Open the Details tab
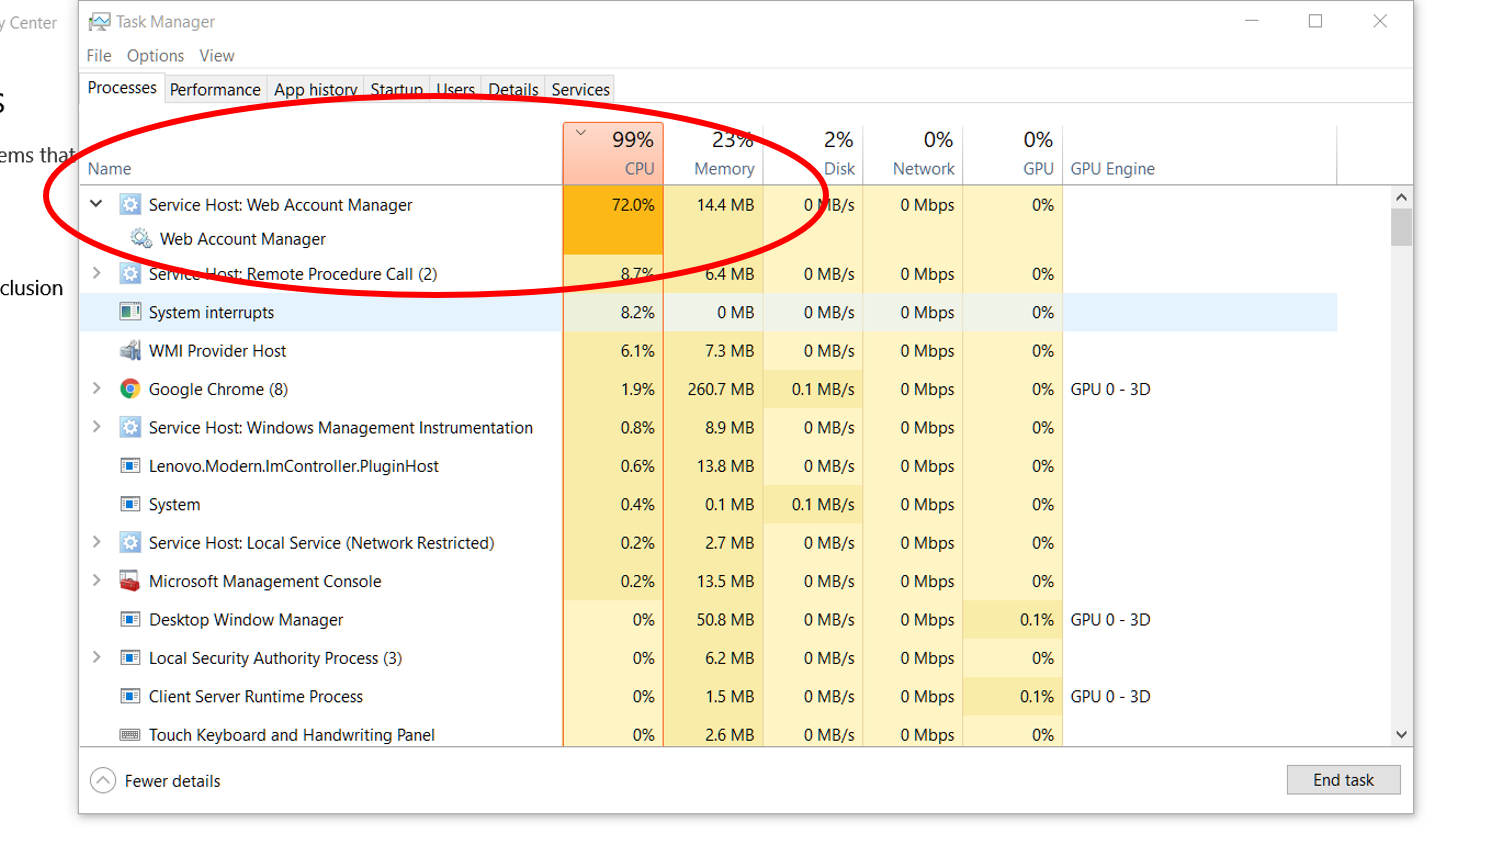The height and width of the screenshot is (844, 1489). click(513, 89)
